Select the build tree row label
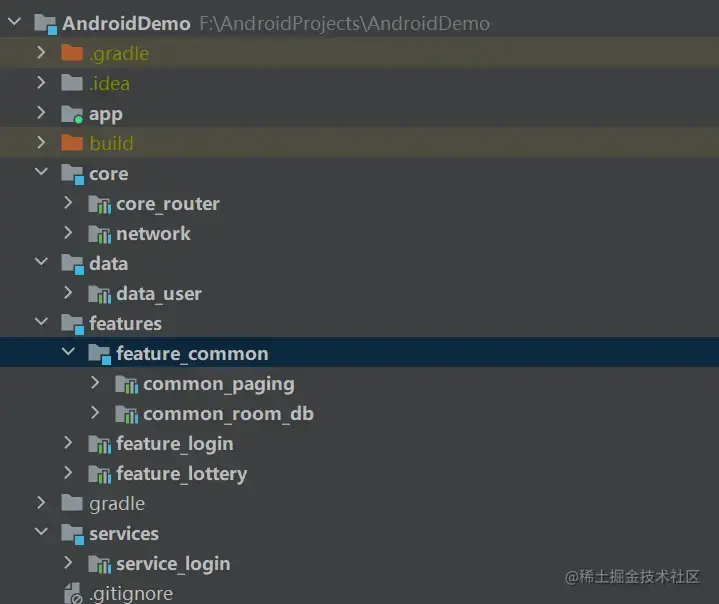 coord(111,144)
